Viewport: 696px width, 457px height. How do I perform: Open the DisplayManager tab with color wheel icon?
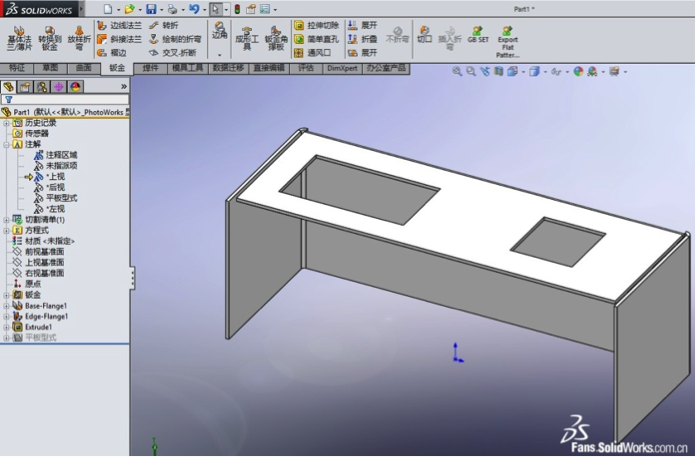(74, 87)
